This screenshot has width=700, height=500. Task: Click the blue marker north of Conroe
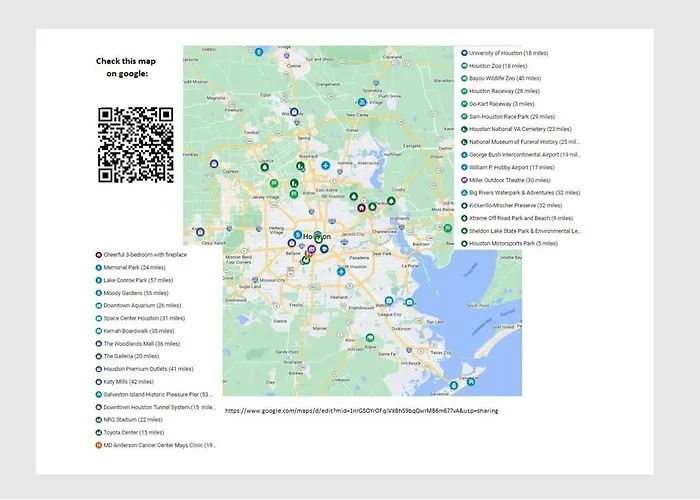tap(259, 52)
